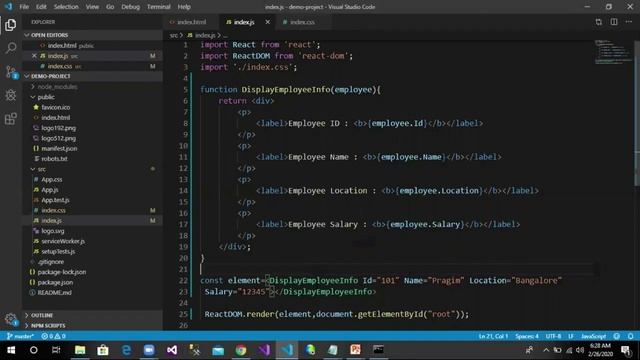Open Google Chrome from taskbar
The image size is (640, 360).
pyautogui.click(x=241, y=350)
